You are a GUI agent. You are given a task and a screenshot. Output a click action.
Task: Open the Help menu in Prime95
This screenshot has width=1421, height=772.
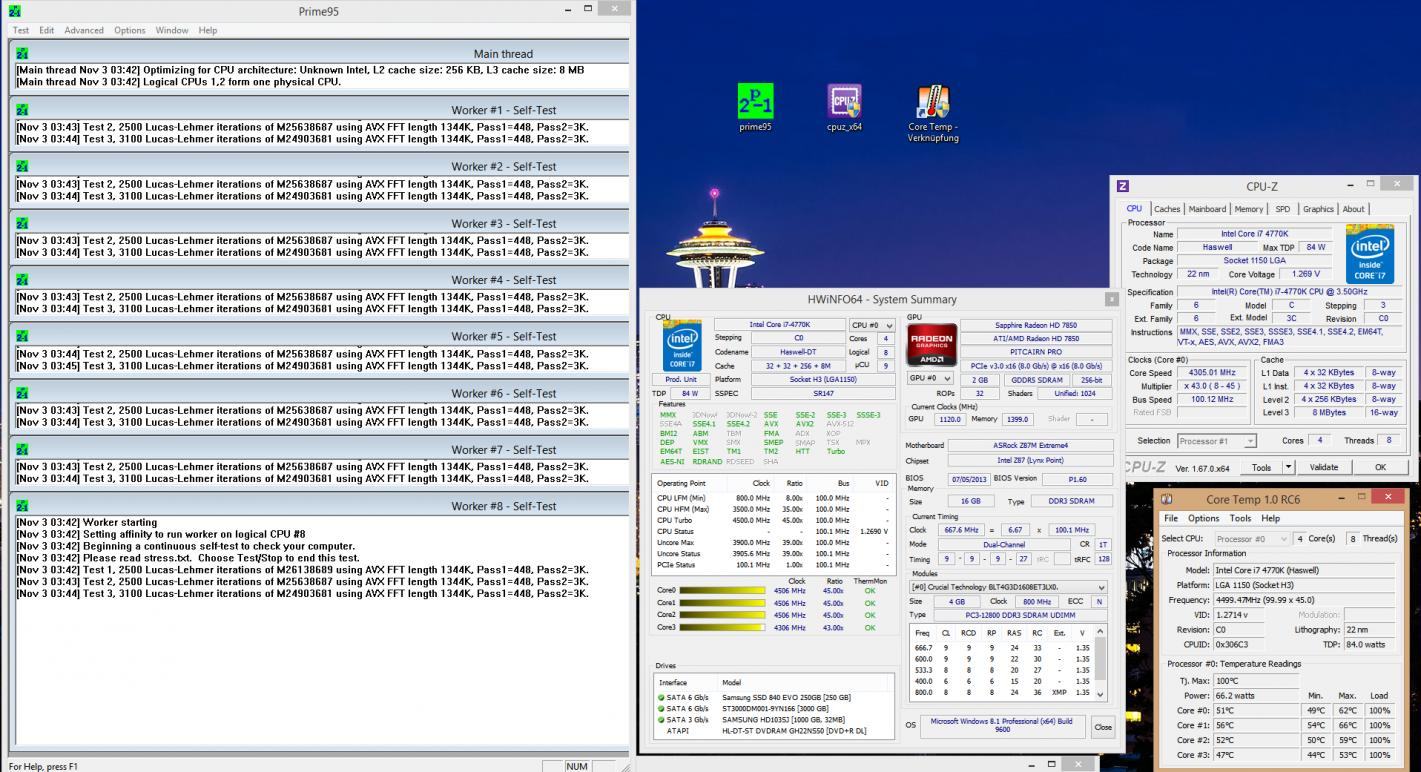[207, 30]
